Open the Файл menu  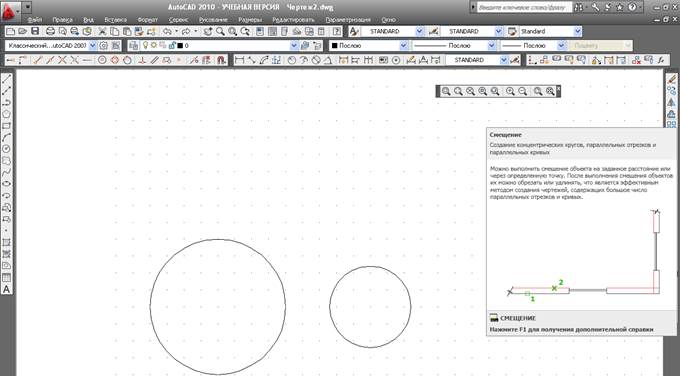pos(35,20)
